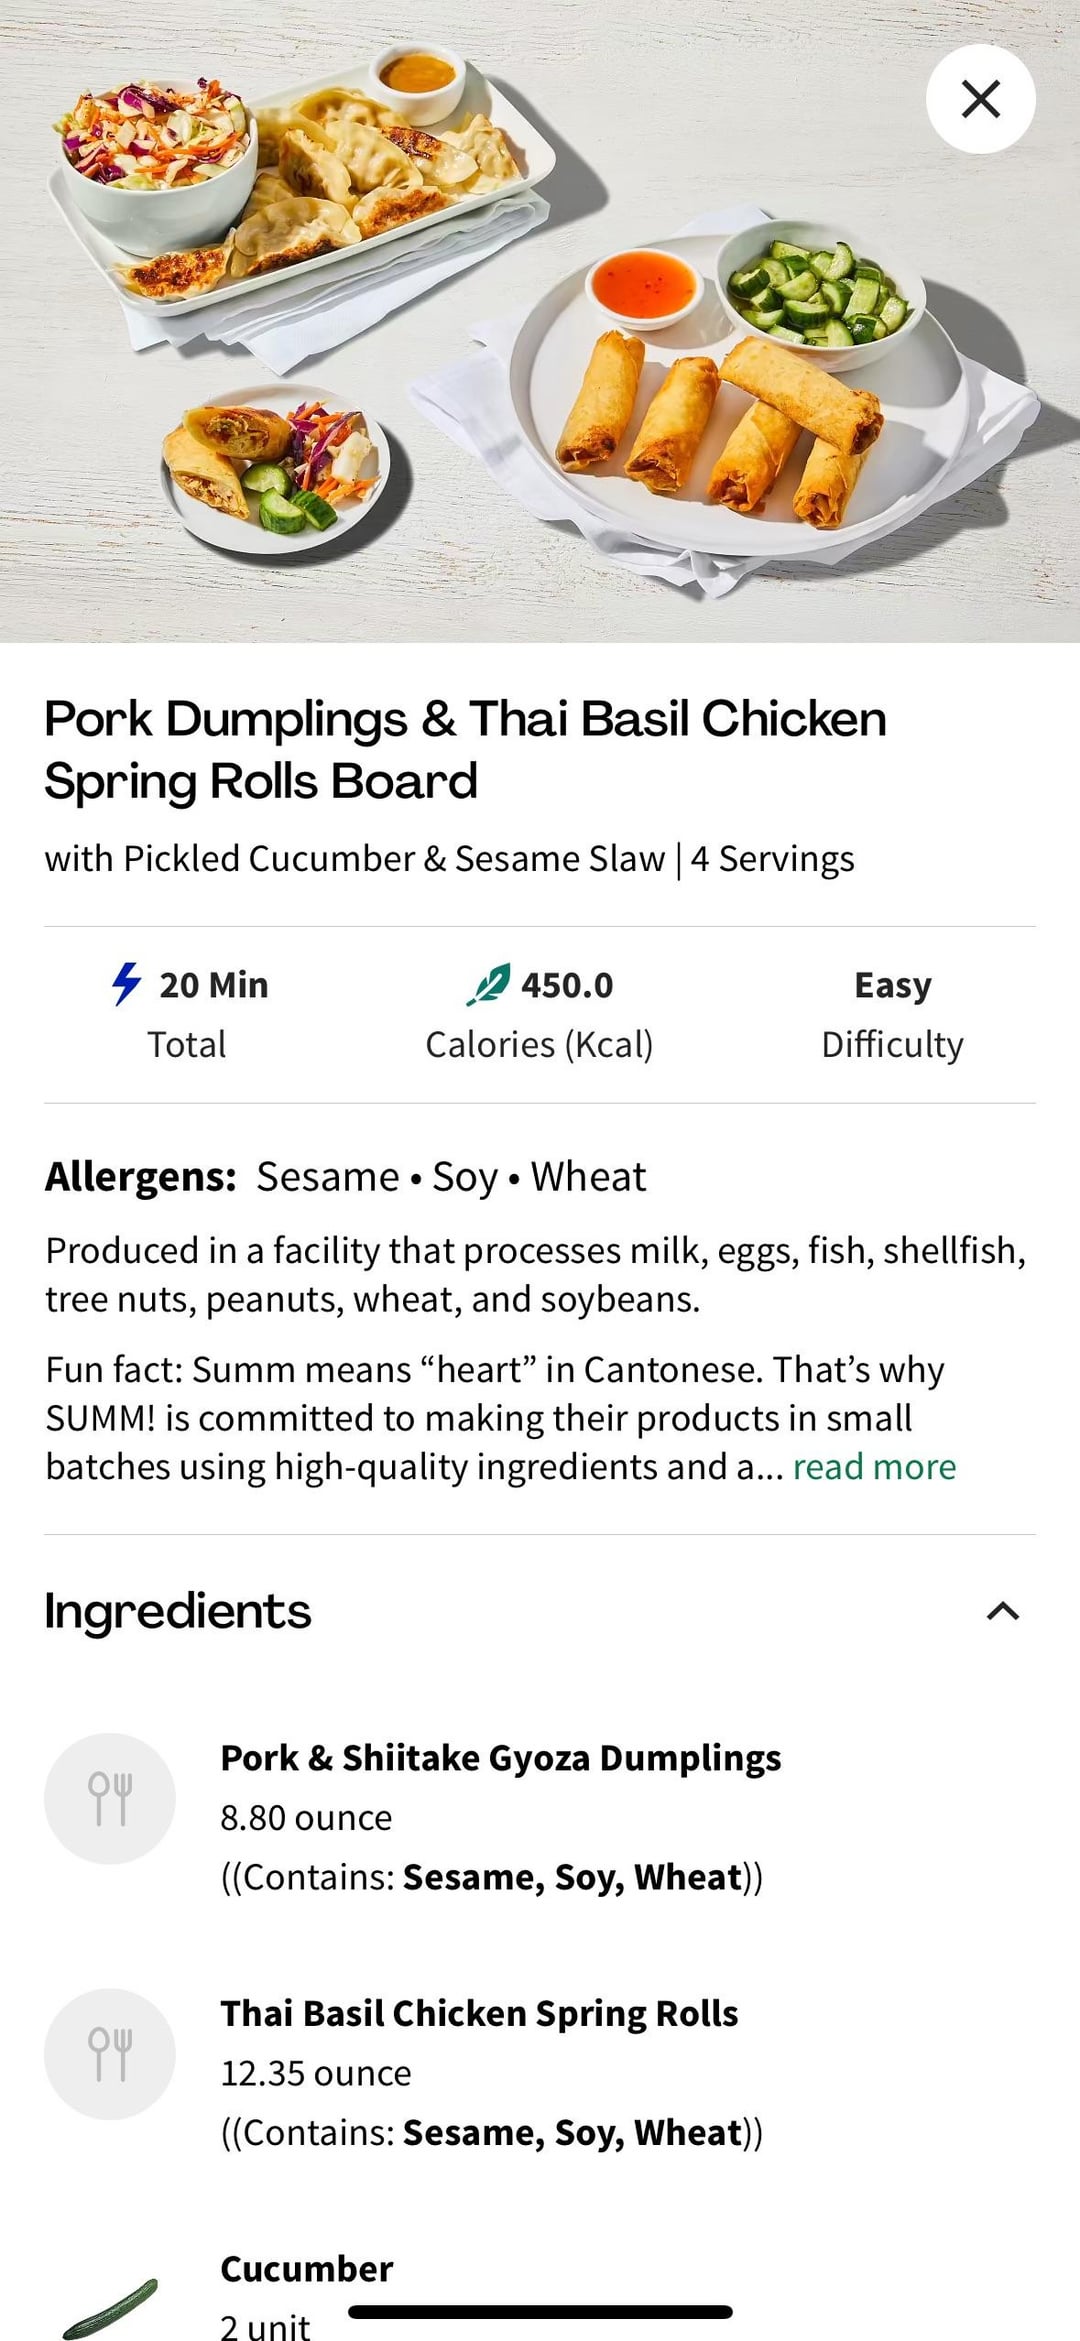
Task: Tap the recipe title Pork Dumplings Board
Action: tap(465, 749)
